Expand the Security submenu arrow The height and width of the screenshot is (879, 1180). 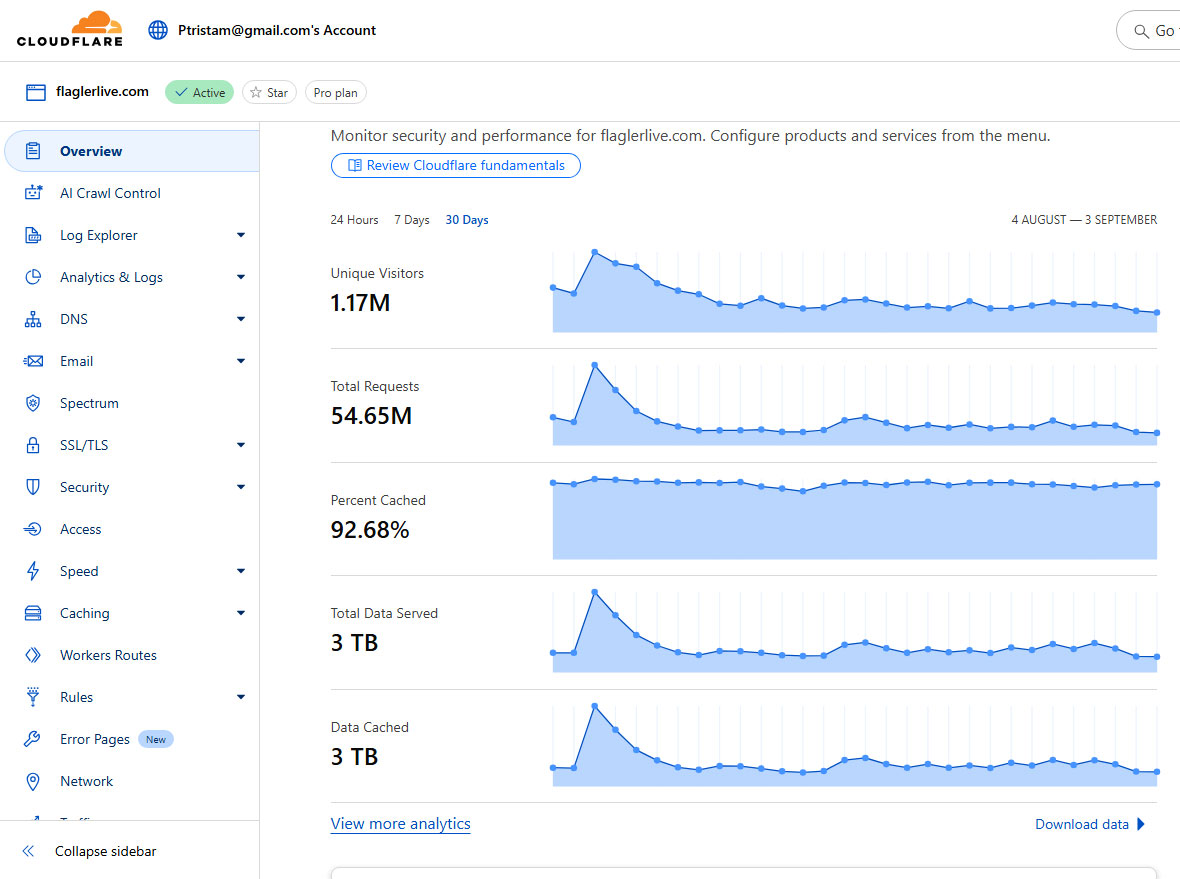pyautogui.click(x=241, y=487)
